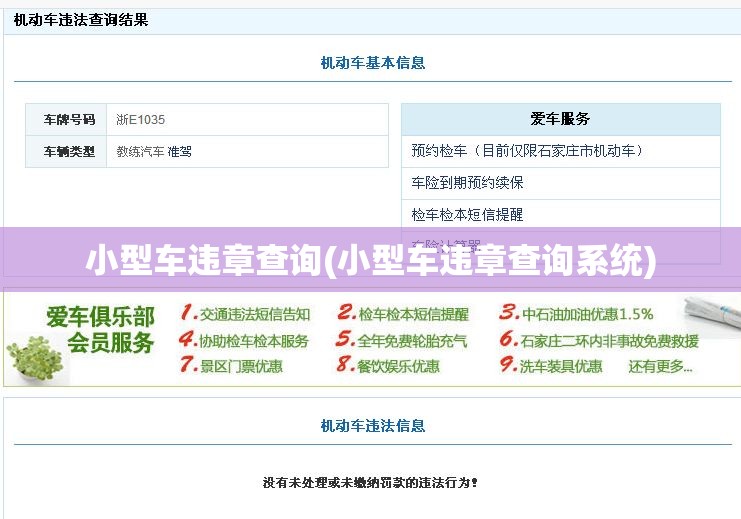
Task: Open banner item 6 石家庄二环内非事故免费救援
Action: [599, 340]
